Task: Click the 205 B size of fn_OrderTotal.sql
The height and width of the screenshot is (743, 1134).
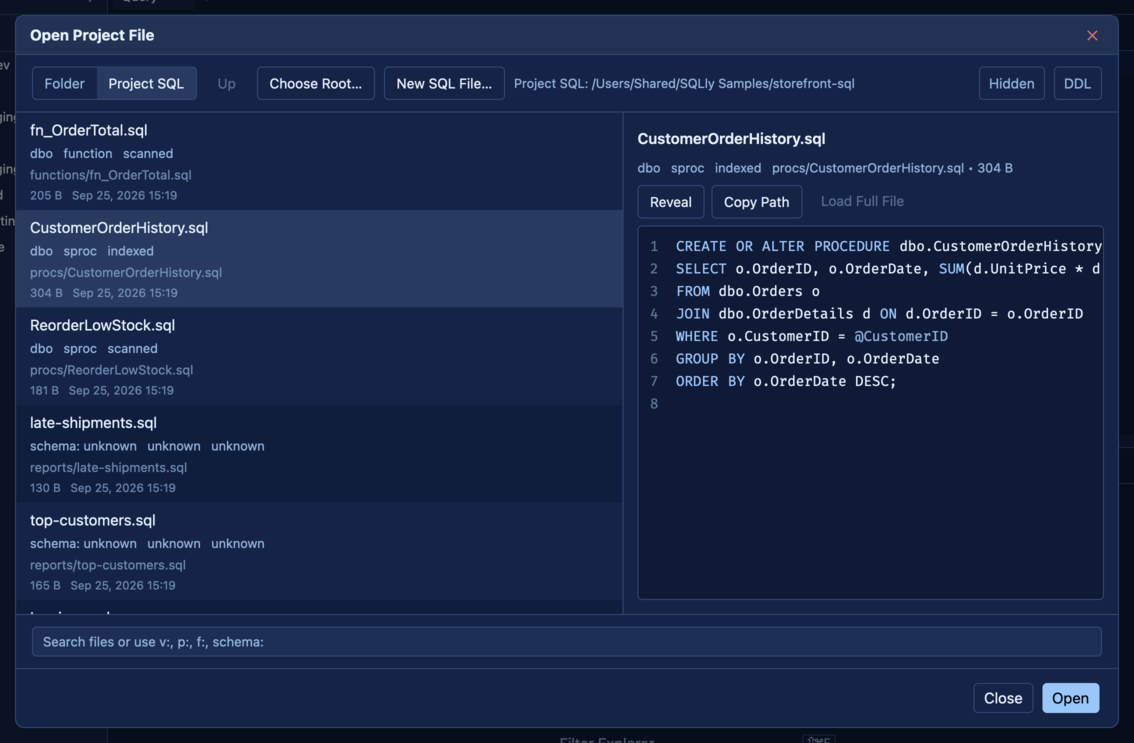Action: (x=46, y=195)
